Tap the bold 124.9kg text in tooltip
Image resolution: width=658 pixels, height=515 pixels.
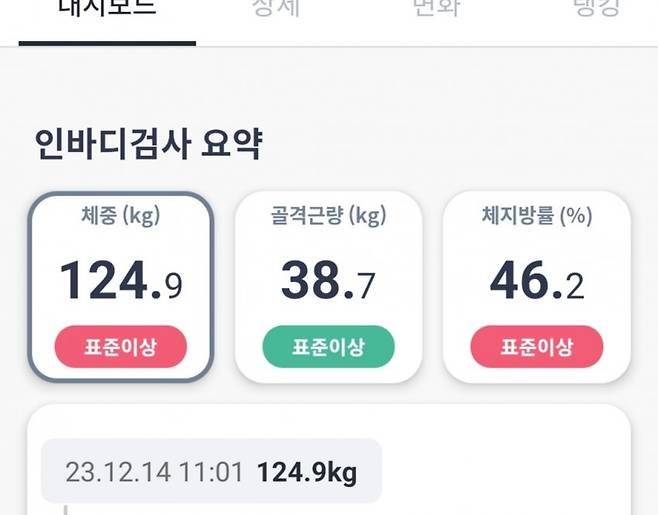pos(307,471)
